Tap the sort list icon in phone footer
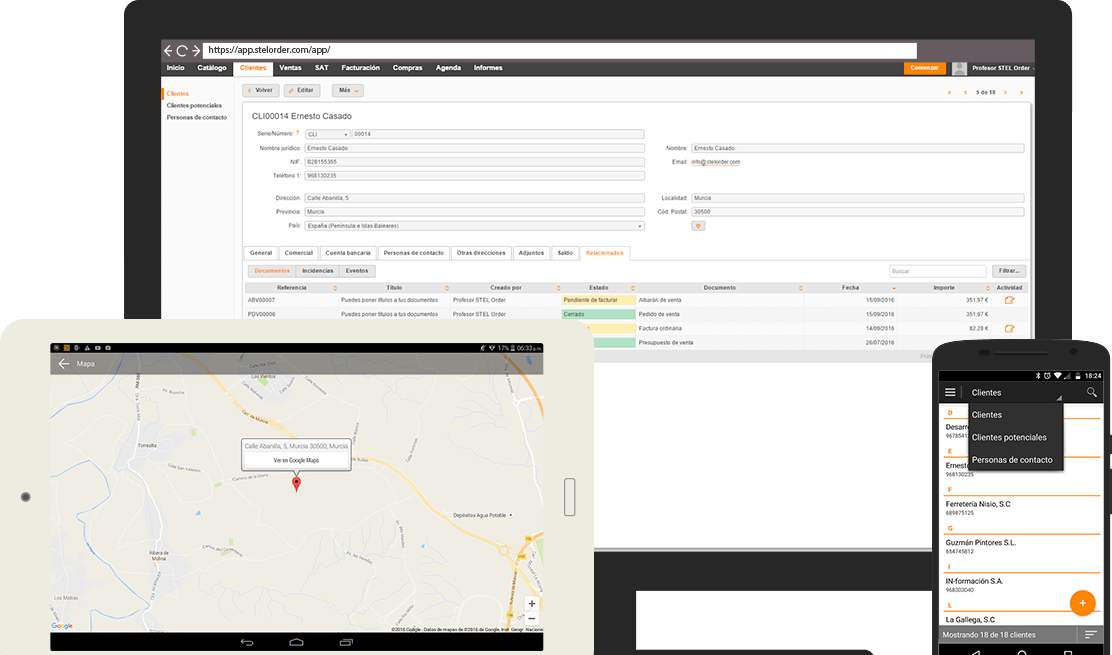This screenshot has width=1112, height=655. click(1090, 634)
